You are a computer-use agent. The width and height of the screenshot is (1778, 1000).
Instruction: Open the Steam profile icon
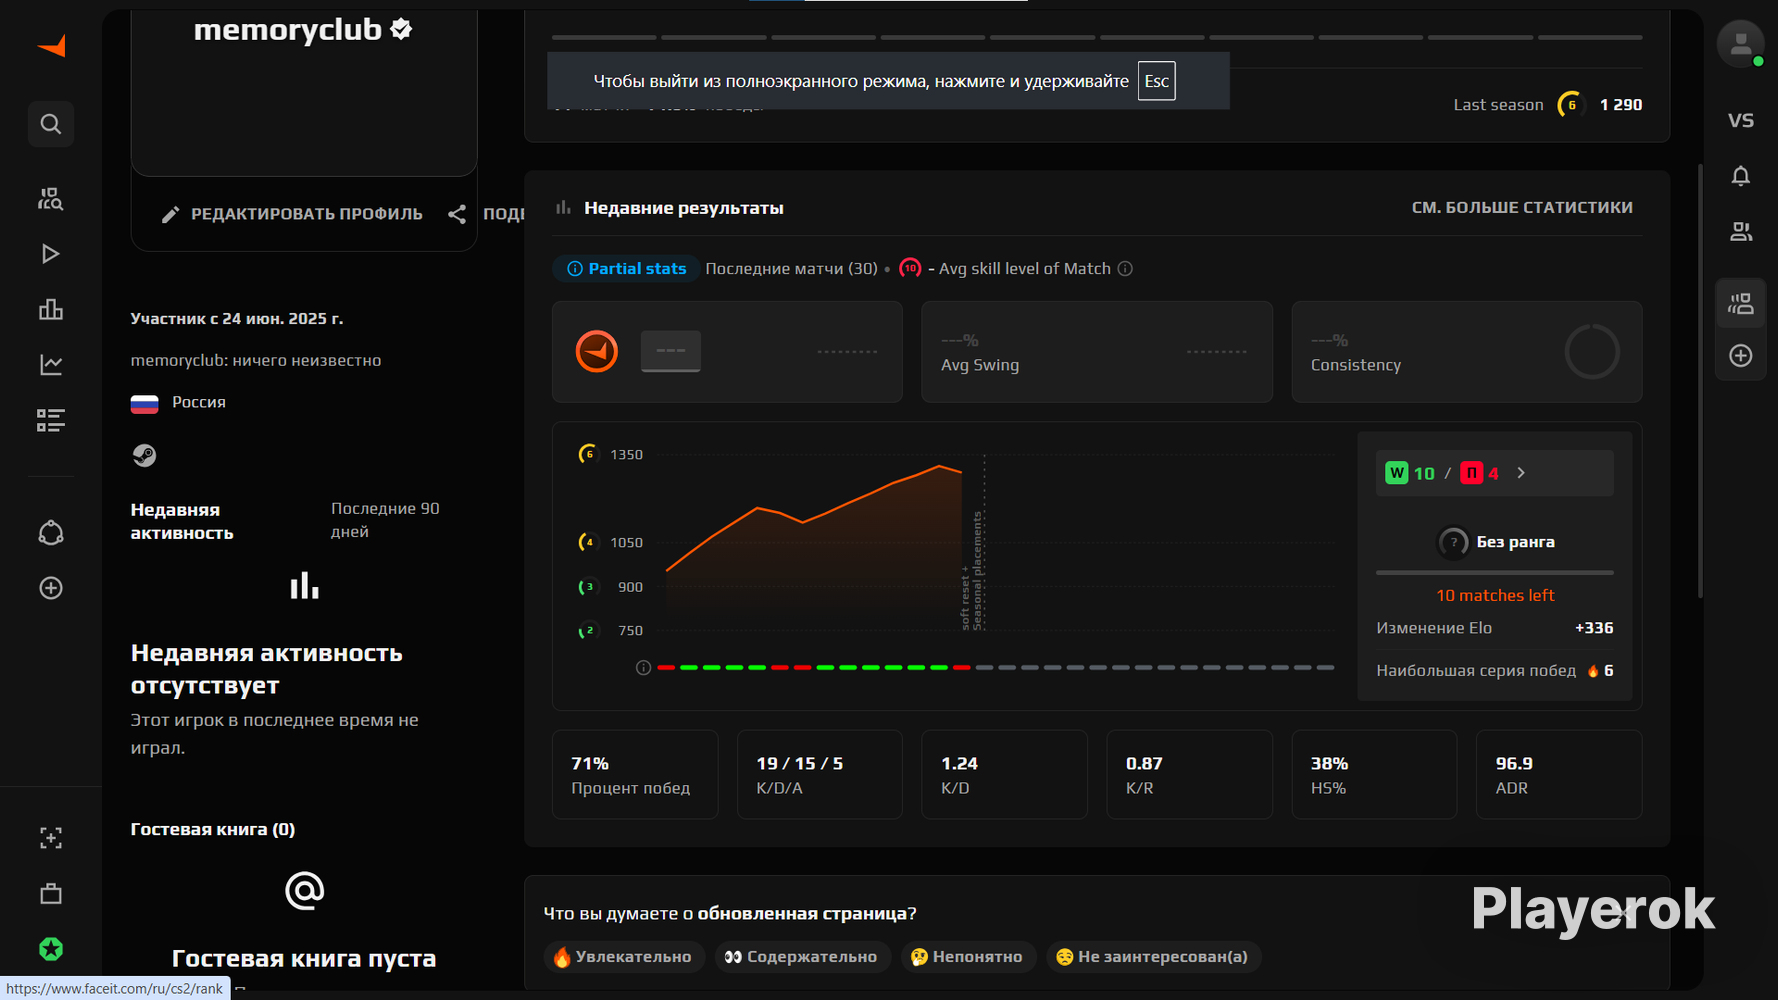(x=144, y=455)
